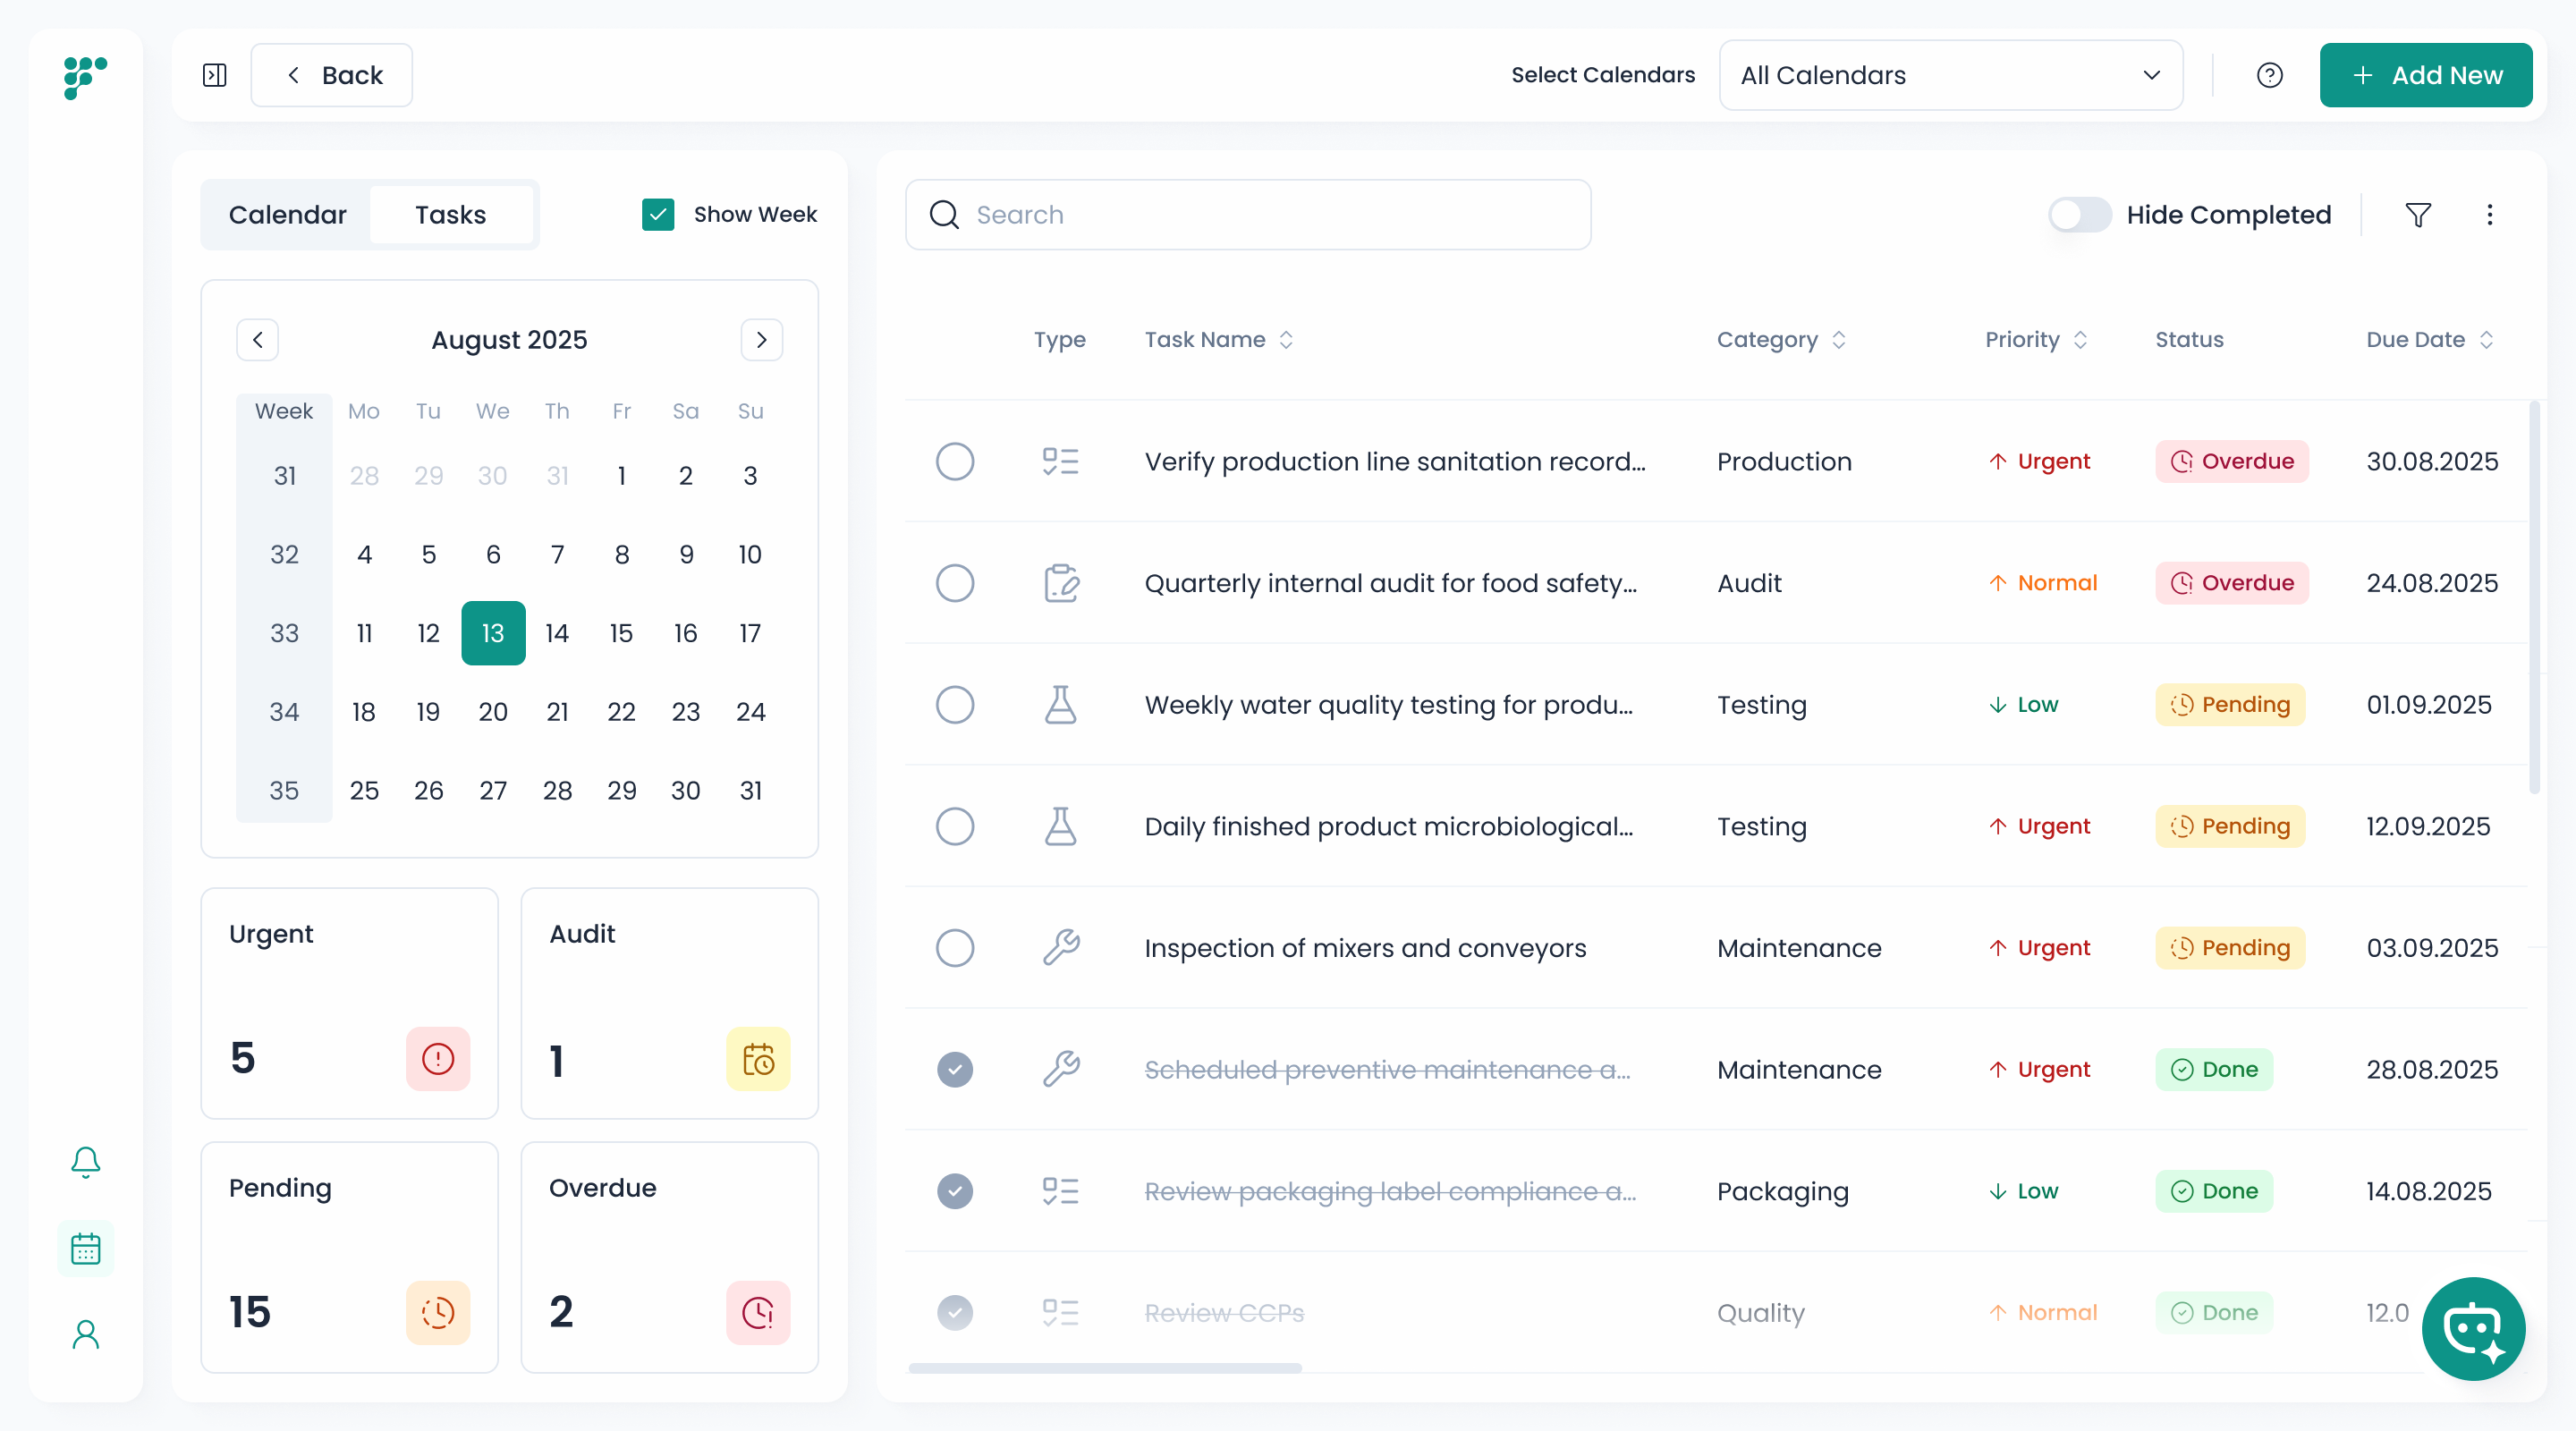Click wrench icon for Inspection of mixers row
Viewport: 2576px width, 1431px height.
pyautogui.click(x=1060, y=947)
